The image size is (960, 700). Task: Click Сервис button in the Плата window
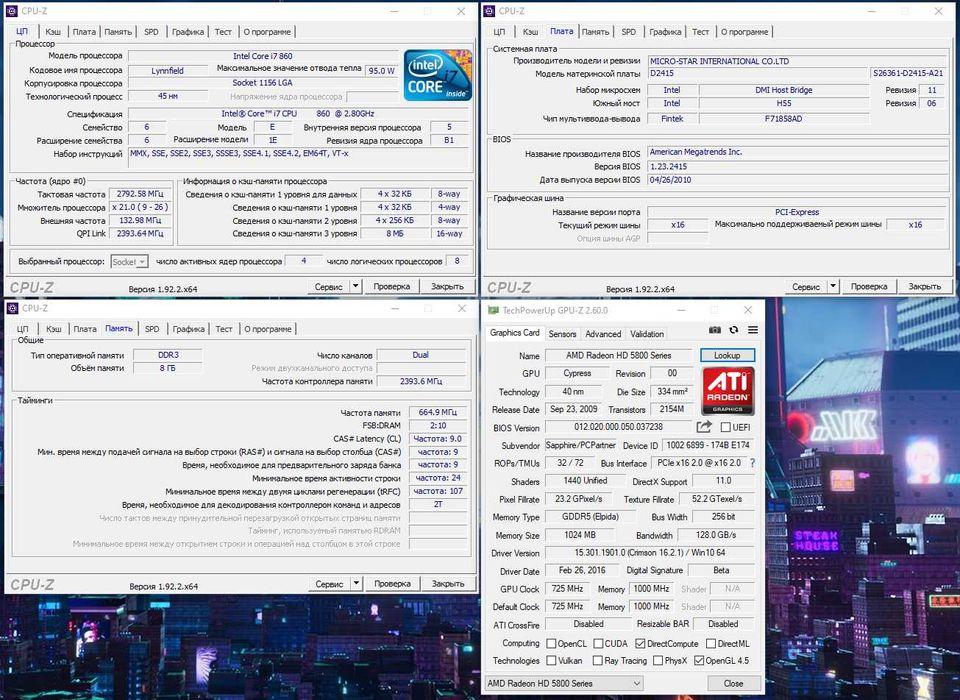tap(806, 286)
